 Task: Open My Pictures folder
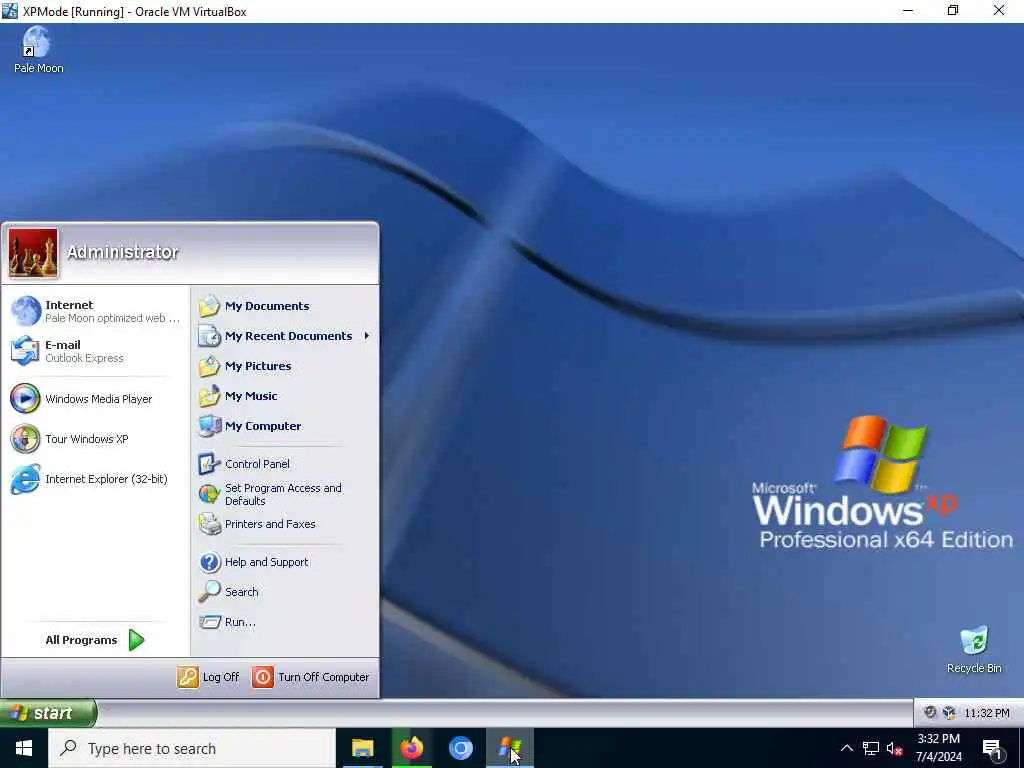[x=285, y=366]
